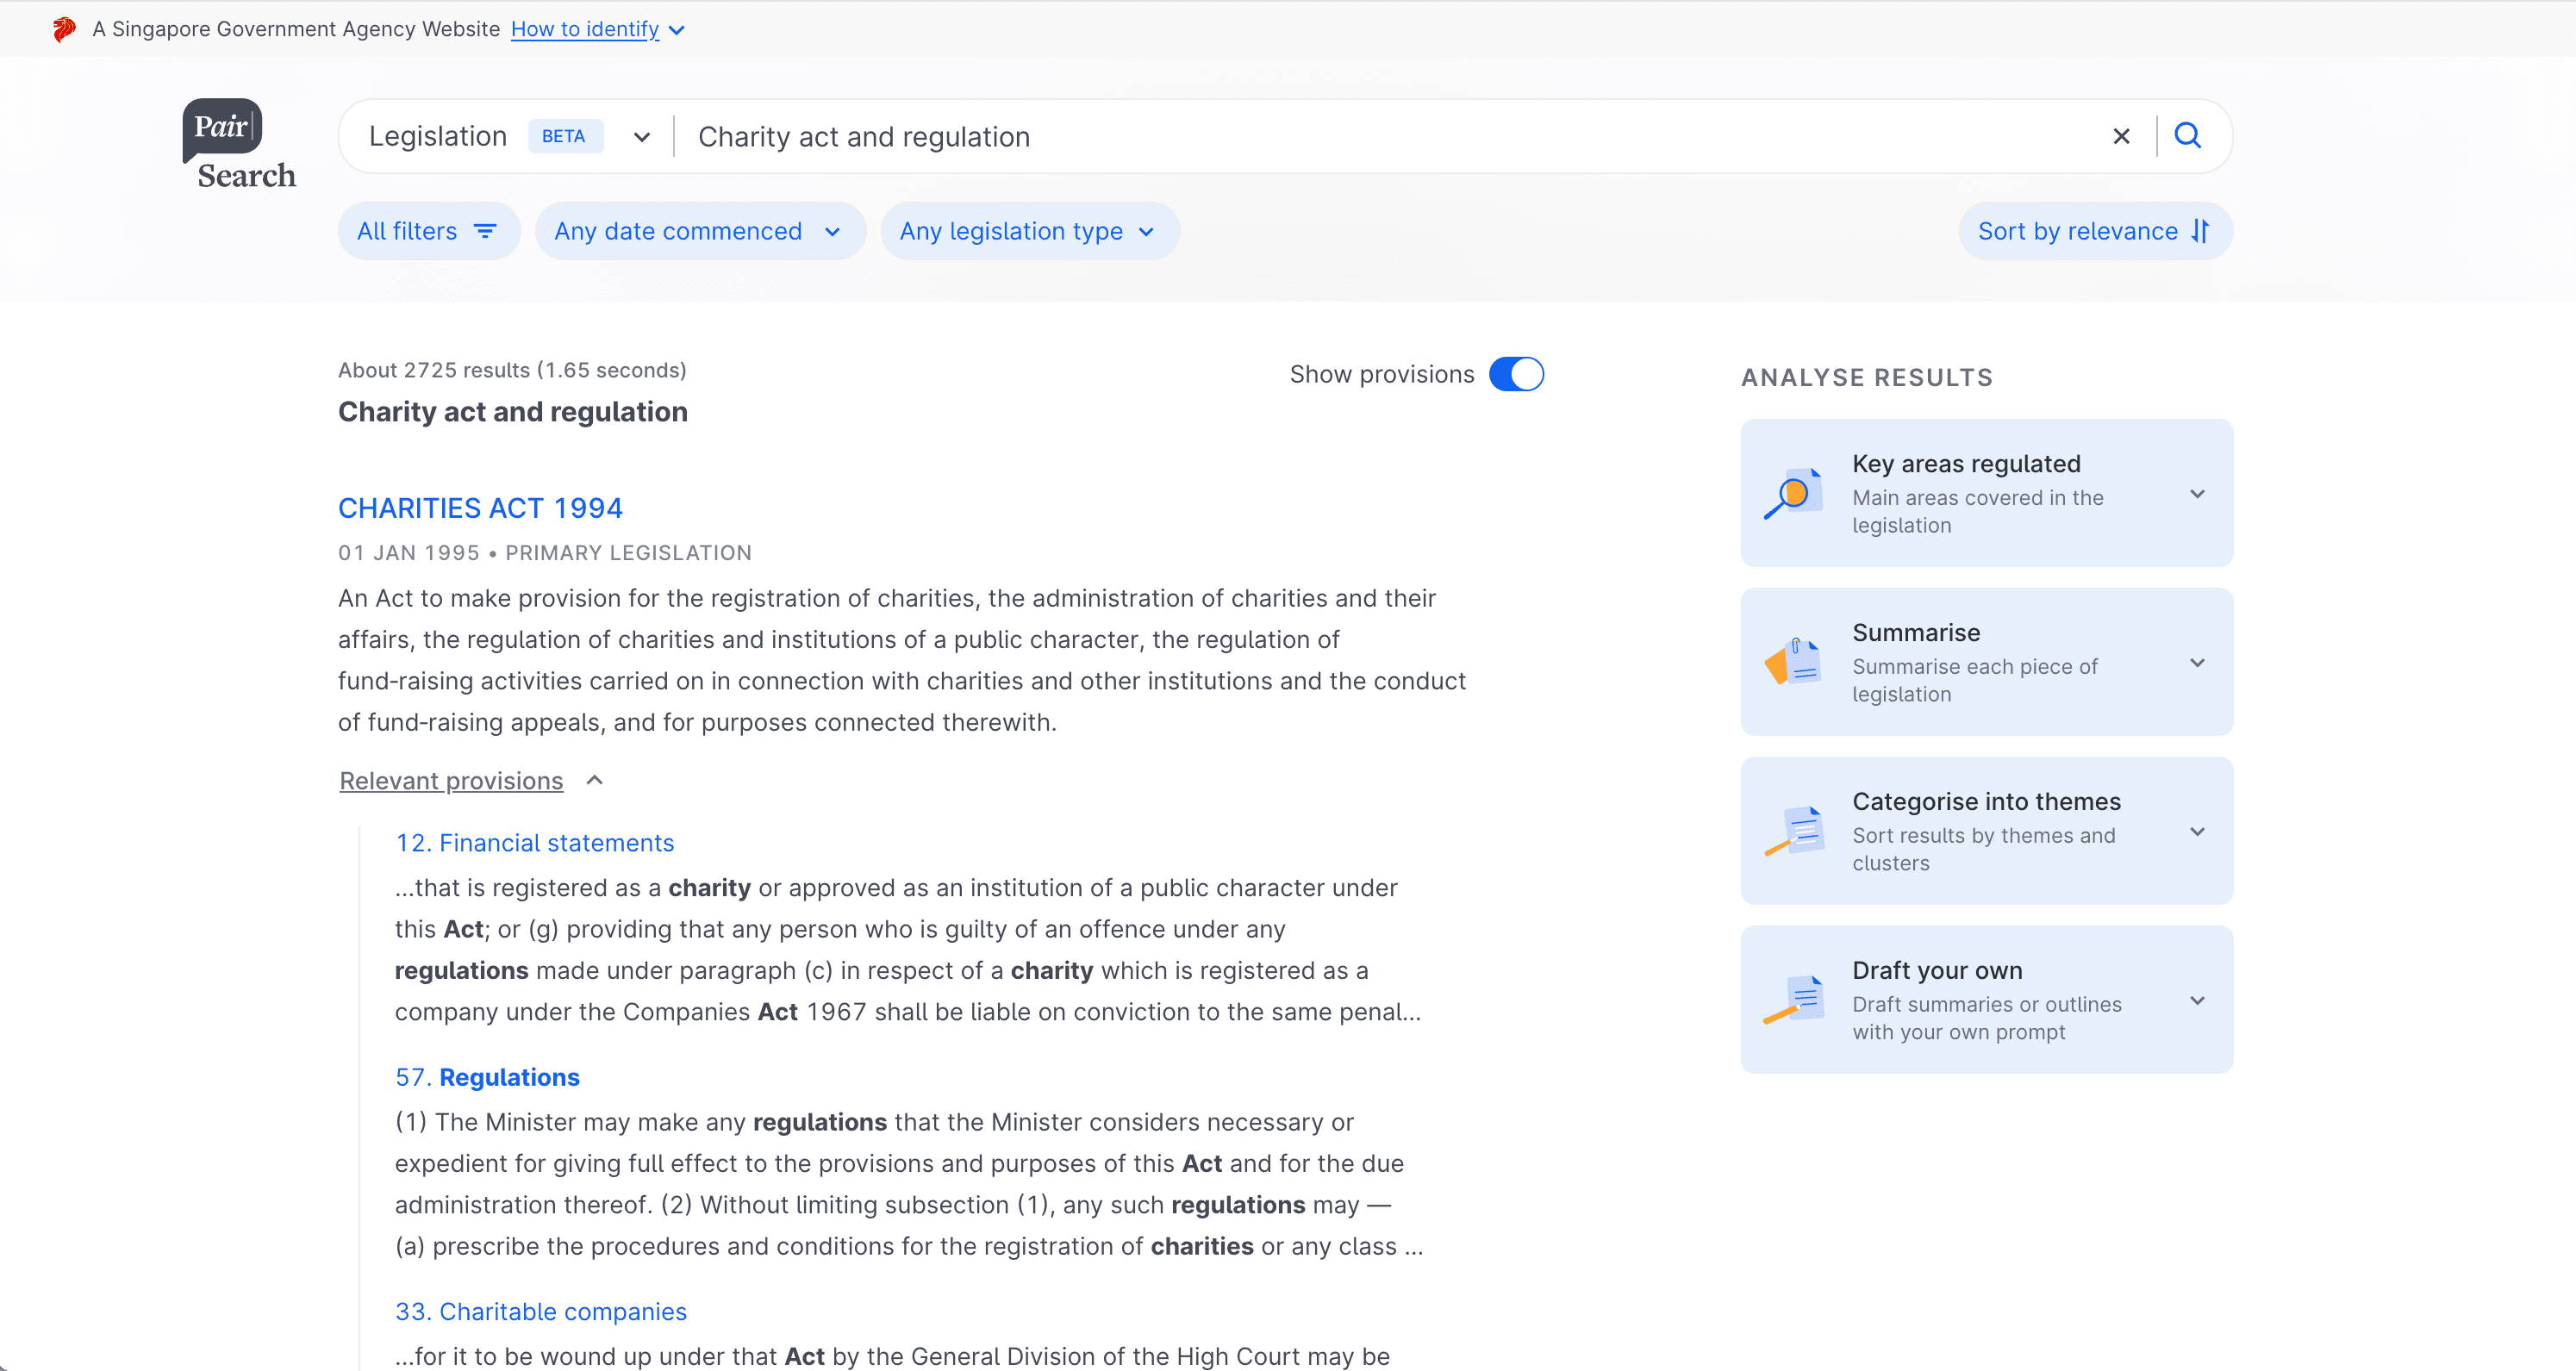Click the Key areas regulated magnifier icon
Screen dimensions: 2576x1371
click(1793, 494)
